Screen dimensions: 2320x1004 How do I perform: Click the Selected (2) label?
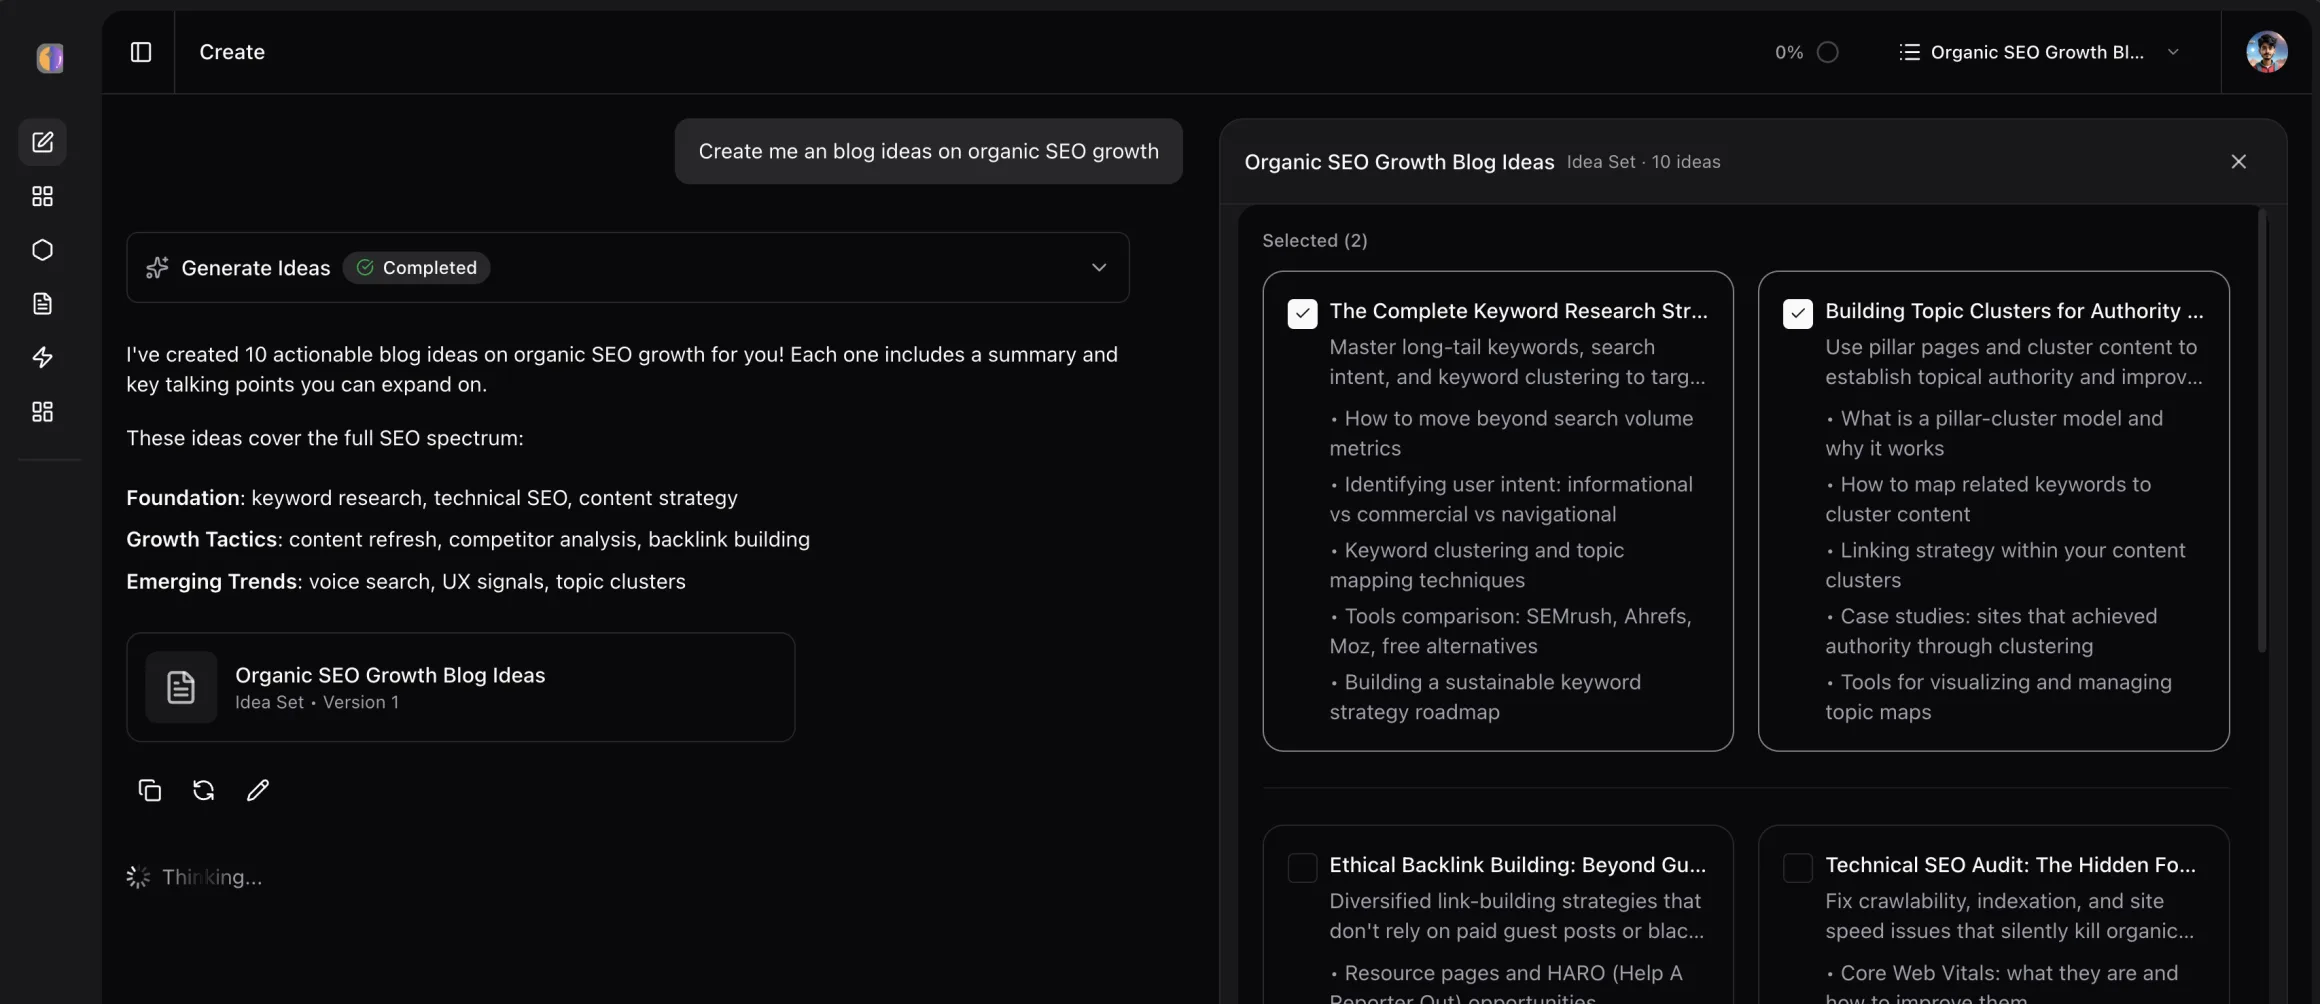point(1314,241)
